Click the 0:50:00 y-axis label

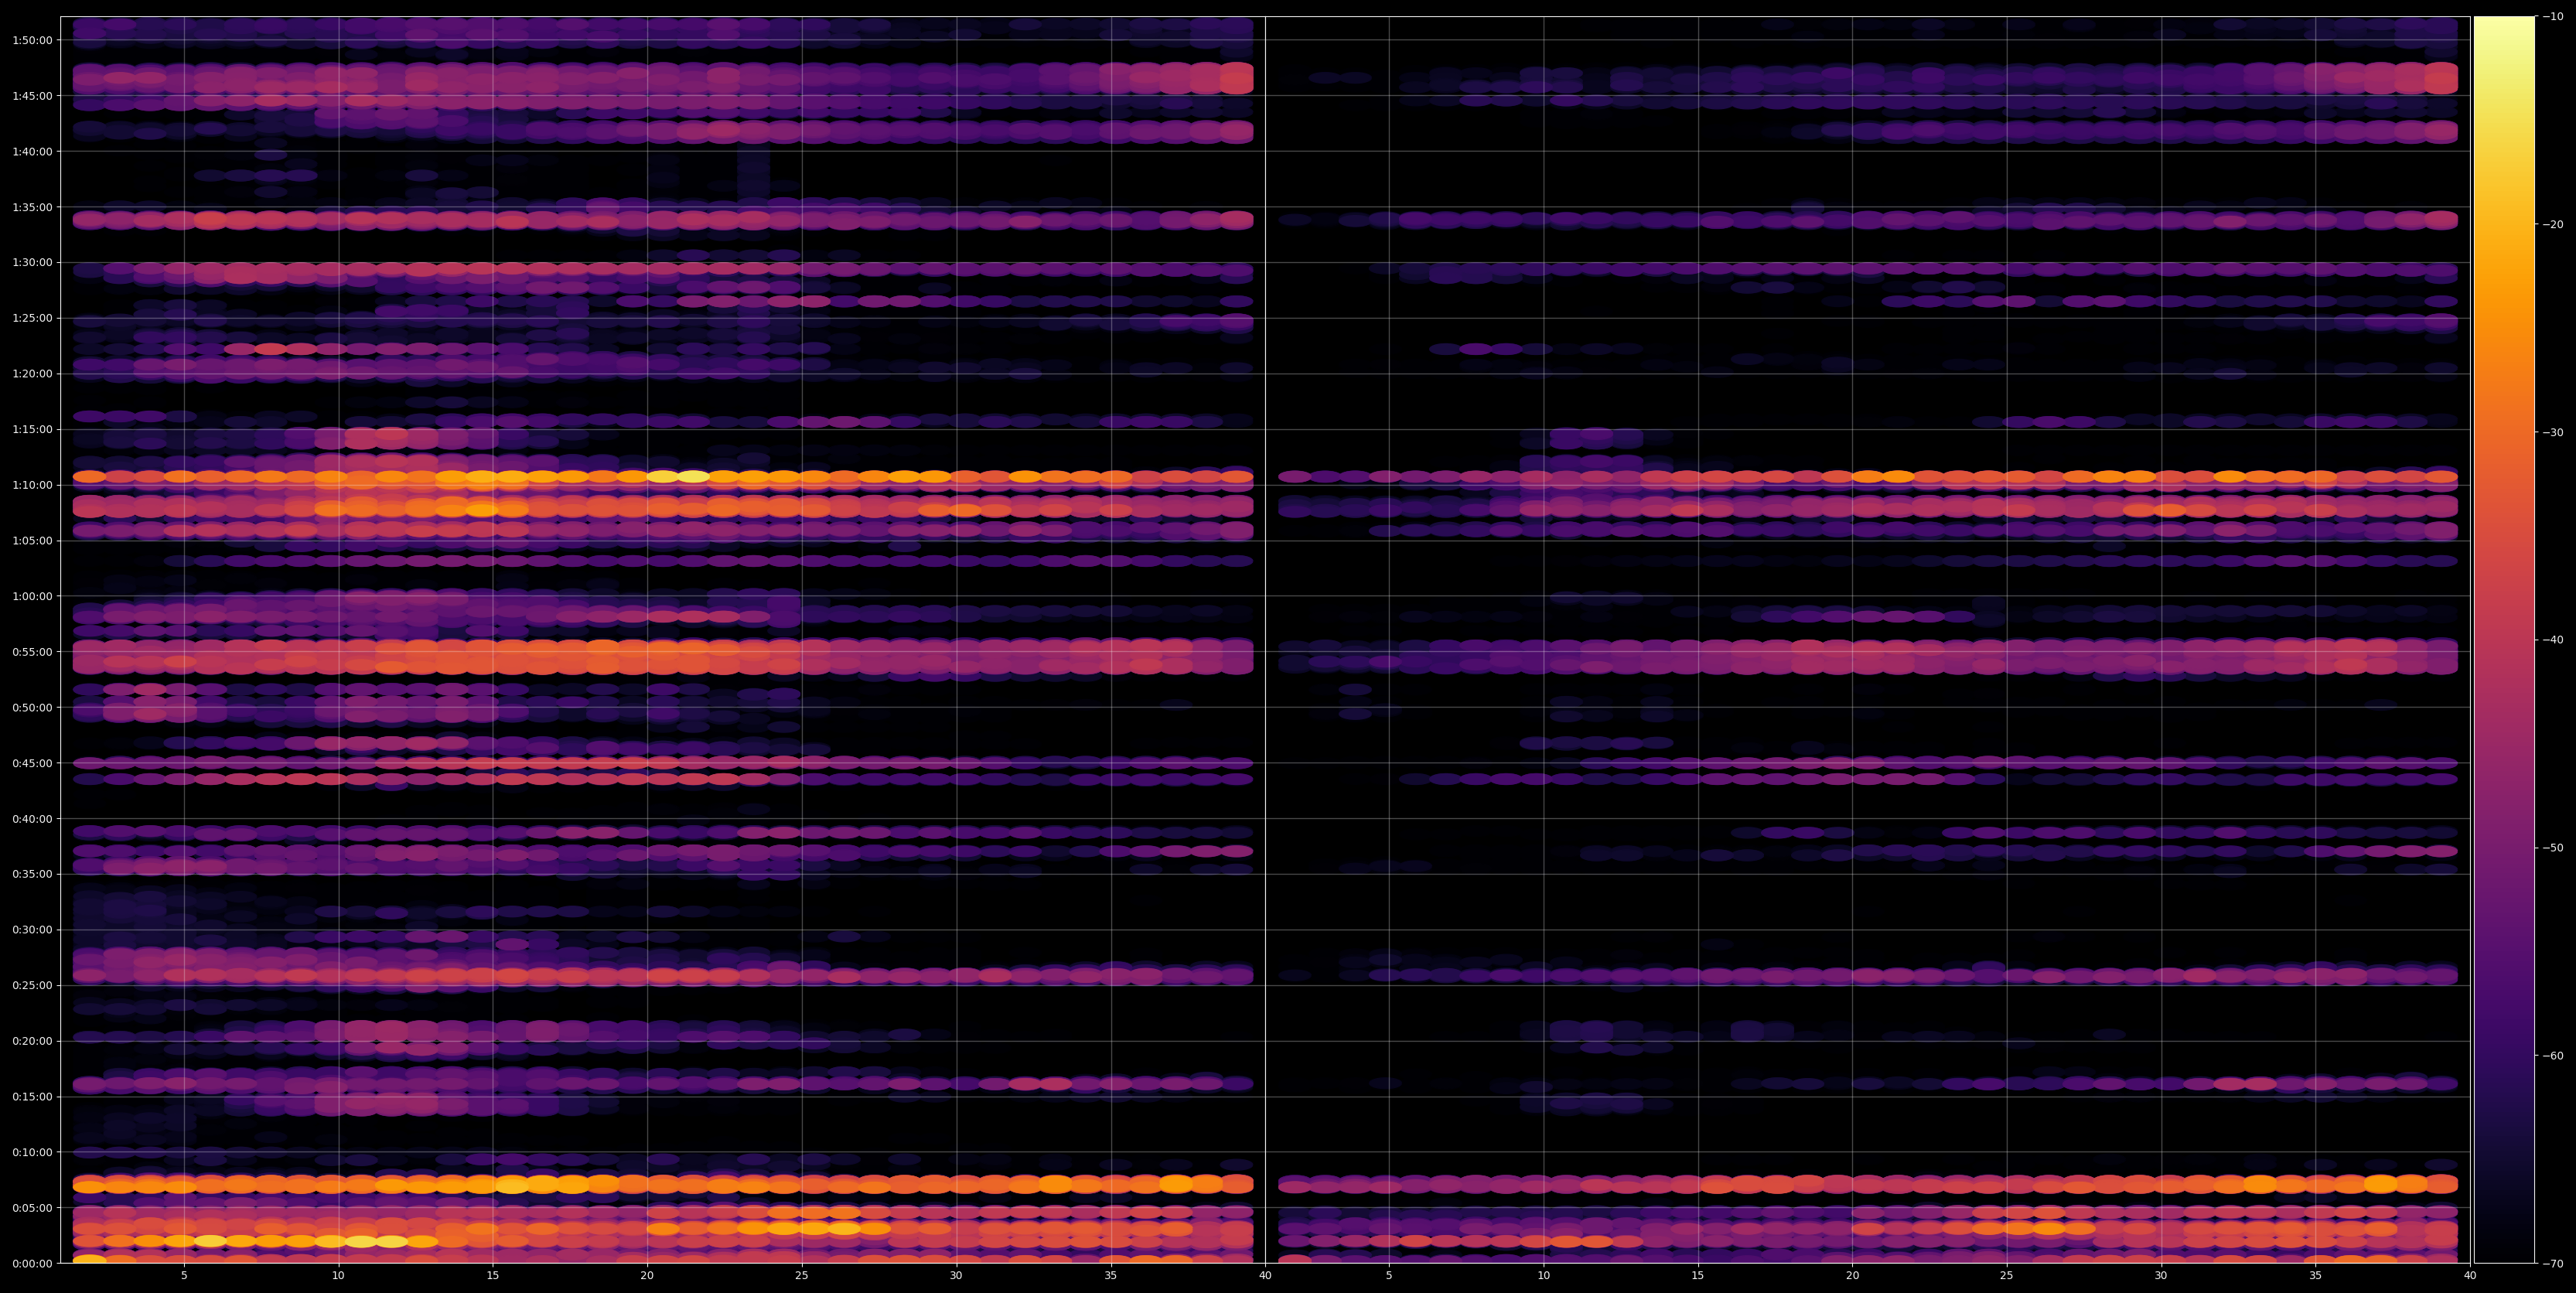click(x=32, y=707)
